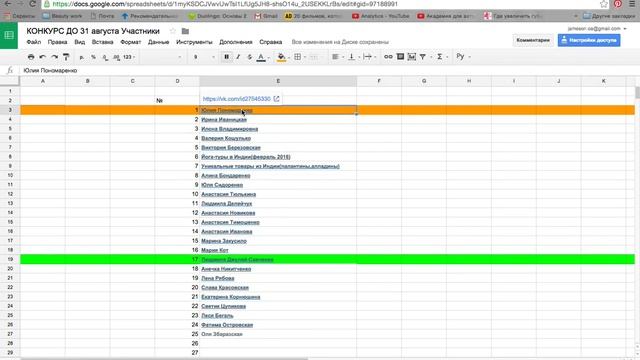Open the font family dropdown
The image size is (640, 360).
point(161,57)
